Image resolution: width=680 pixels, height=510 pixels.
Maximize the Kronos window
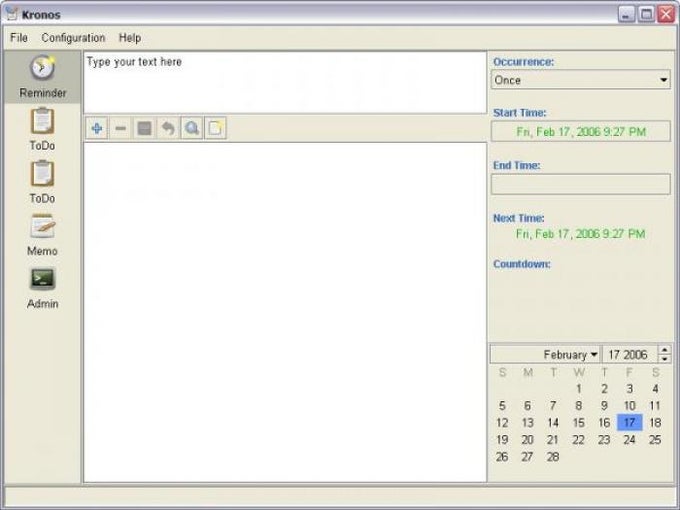(x=646, y=14)
